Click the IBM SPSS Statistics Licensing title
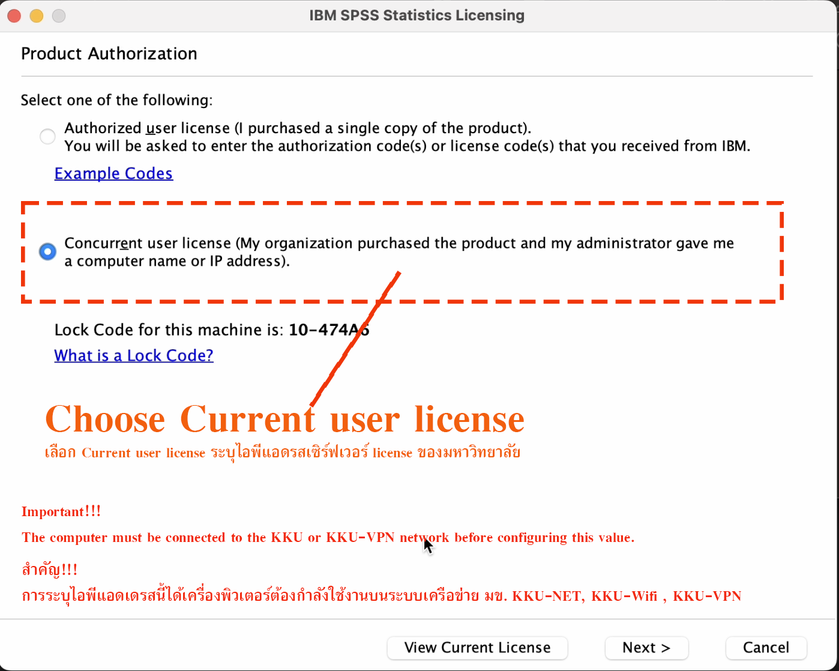Image resolution: width=839 pixels, height=671 pixels. click(417, 15)
